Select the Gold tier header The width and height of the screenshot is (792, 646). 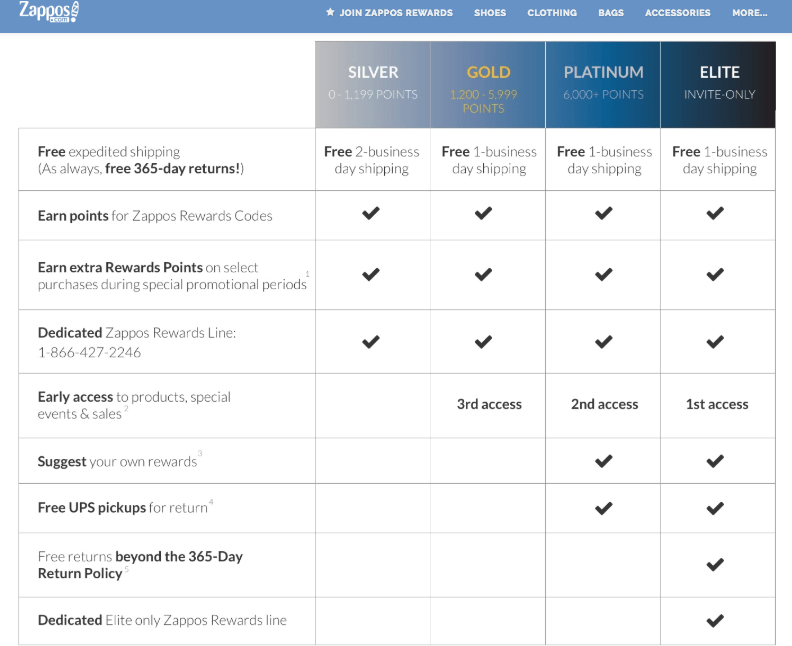pos(488,84)
